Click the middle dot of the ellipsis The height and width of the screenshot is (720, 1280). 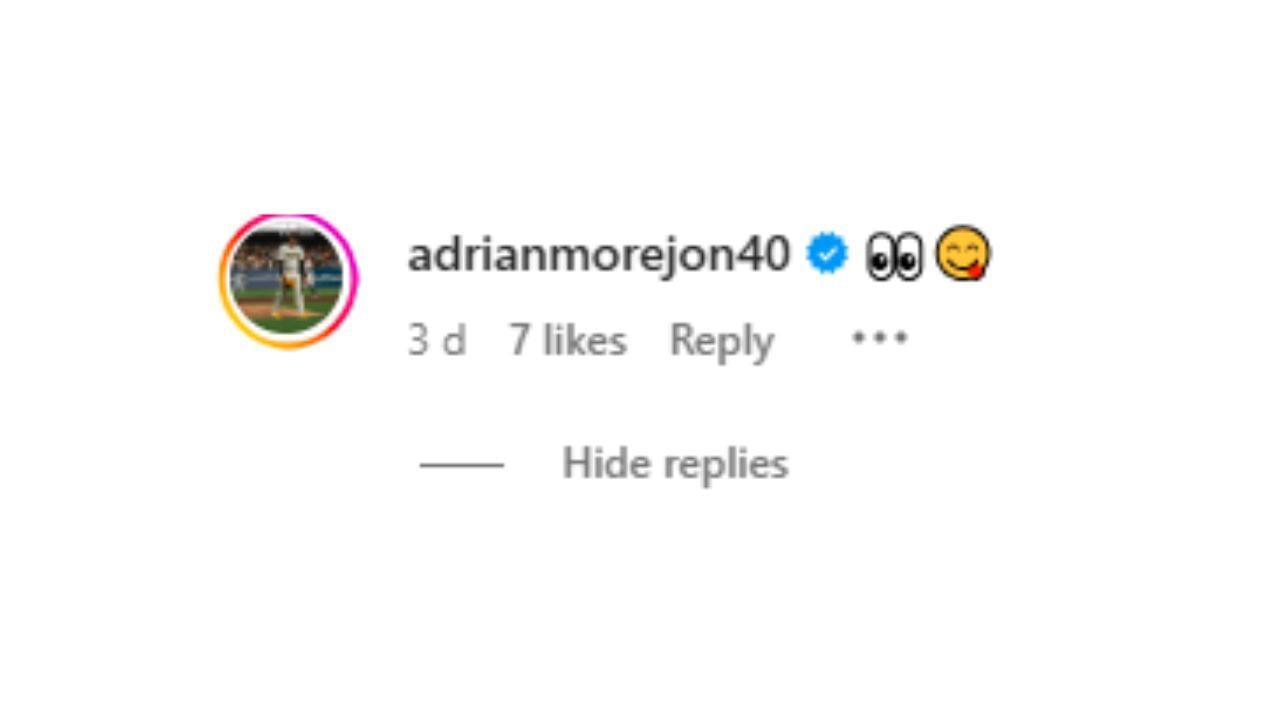[880, 338]
